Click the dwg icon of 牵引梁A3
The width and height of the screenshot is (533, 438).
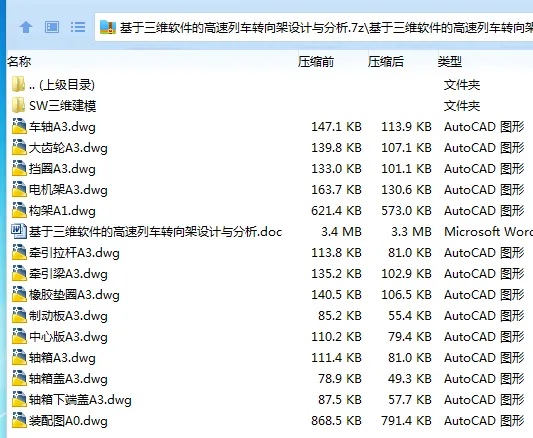click(x=19, y=274)
